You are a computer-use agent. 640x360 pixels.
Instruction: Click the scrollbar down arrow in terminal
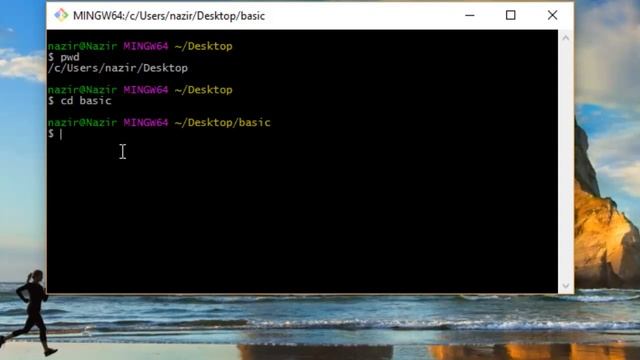(x=566, y=286)
